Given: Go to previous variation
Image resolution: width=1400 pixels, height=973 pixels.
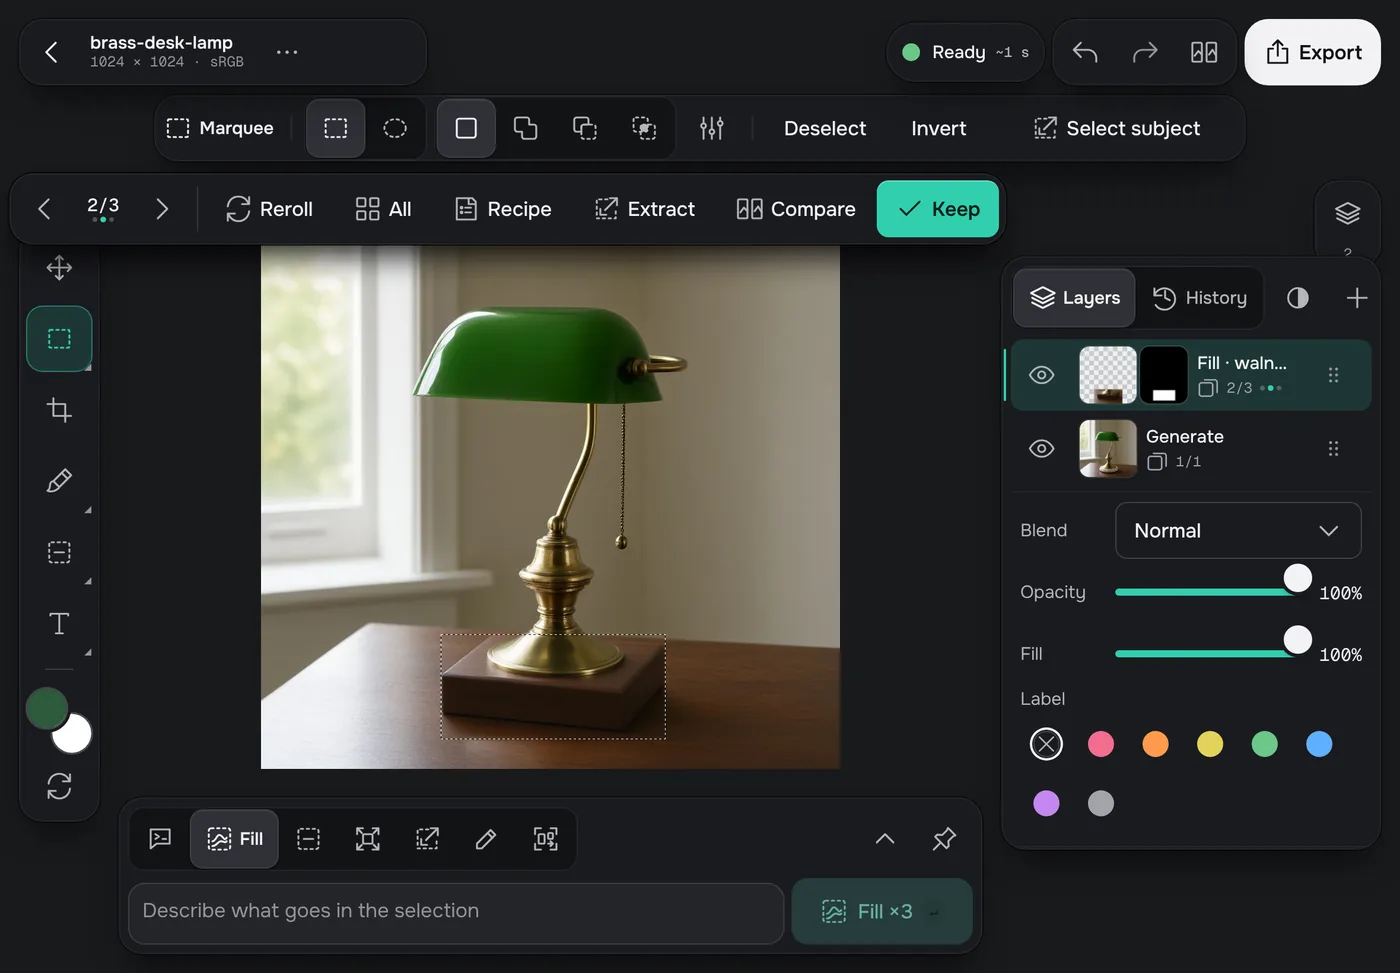Looking at the screenshot, I should point(44,209).
